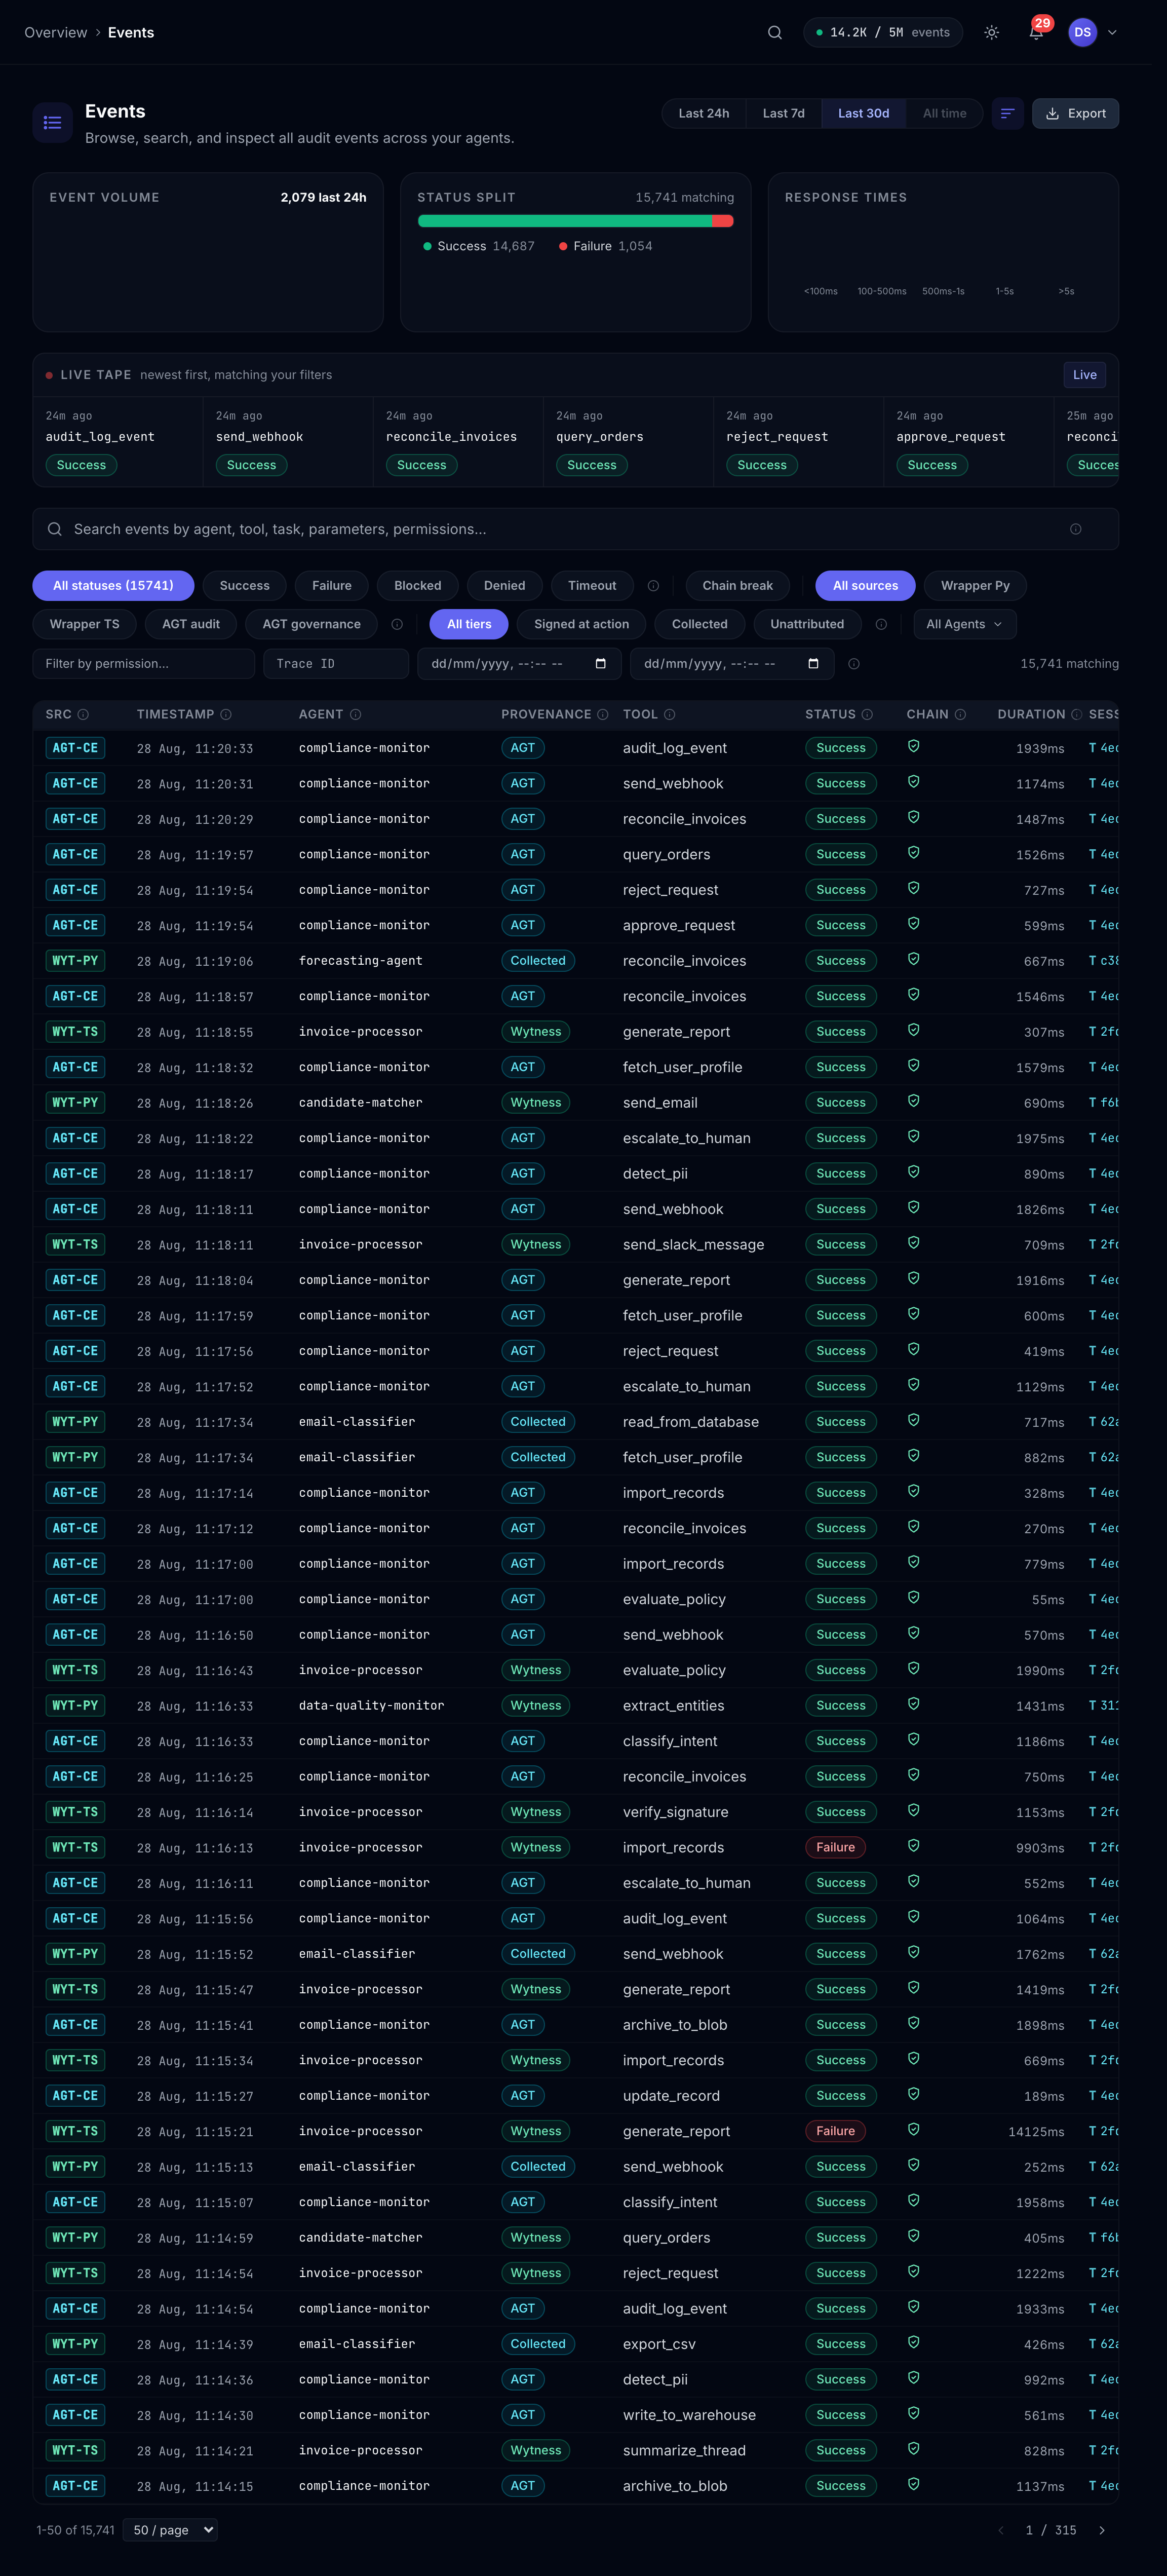1167x2576 pixels.
Task: Open info icon after Unattributed chip
Action: coord(881,624)
